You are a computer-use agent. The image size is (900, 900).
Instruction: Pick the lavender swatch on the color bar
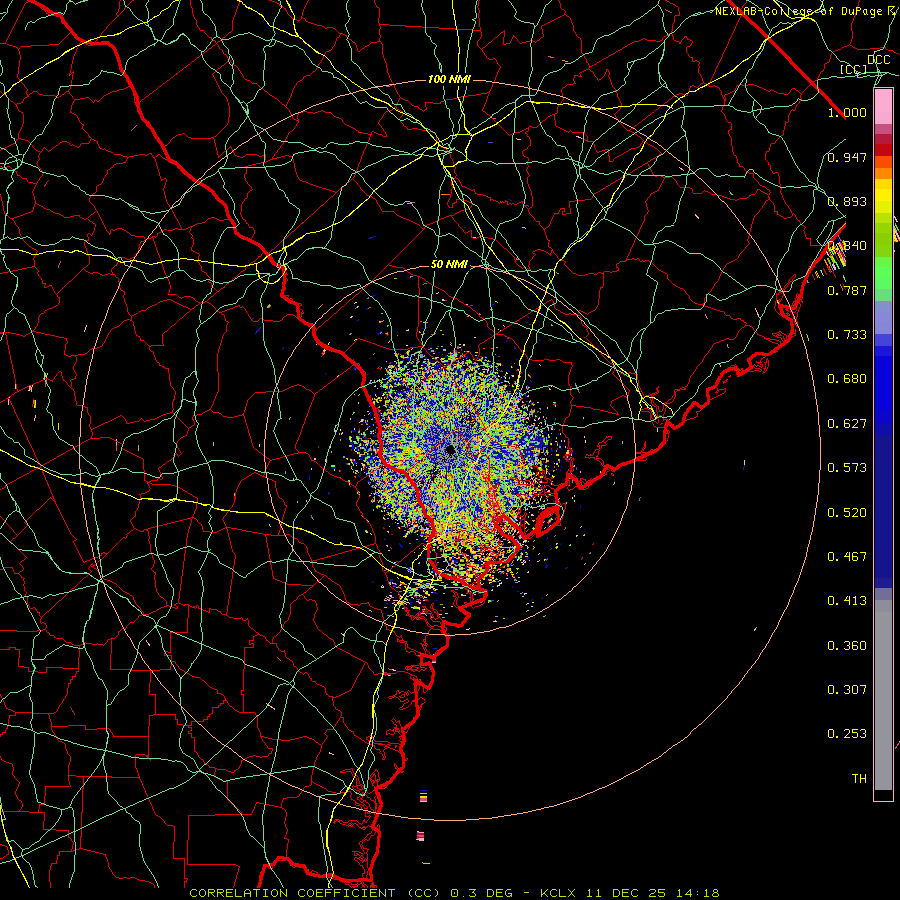click(883, 317)
